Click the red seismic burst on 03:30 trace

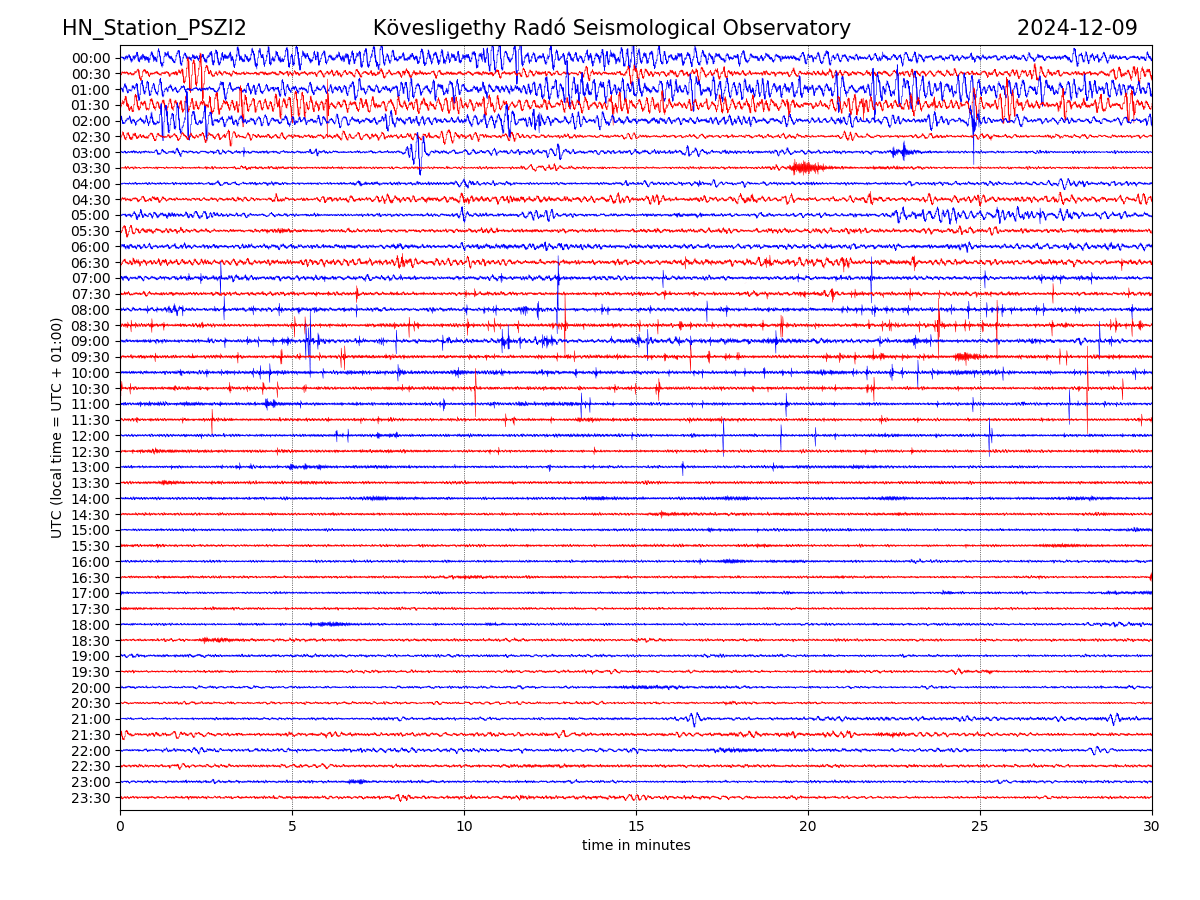pyautogui.click(x=806, y=167)
